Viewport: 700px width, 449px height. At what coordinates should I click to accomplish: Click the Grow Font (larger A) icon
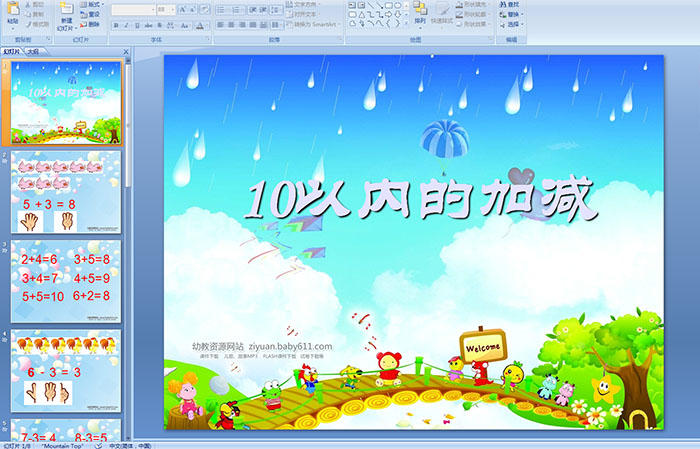183,9
